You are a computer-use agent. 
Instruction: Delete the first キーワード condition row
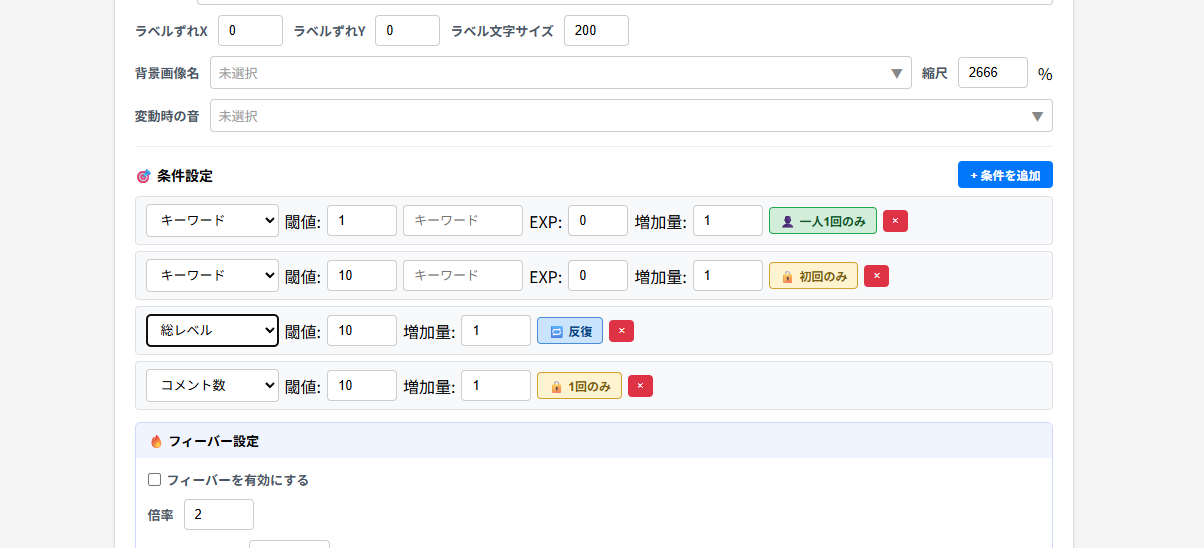(x=895, y=220)
